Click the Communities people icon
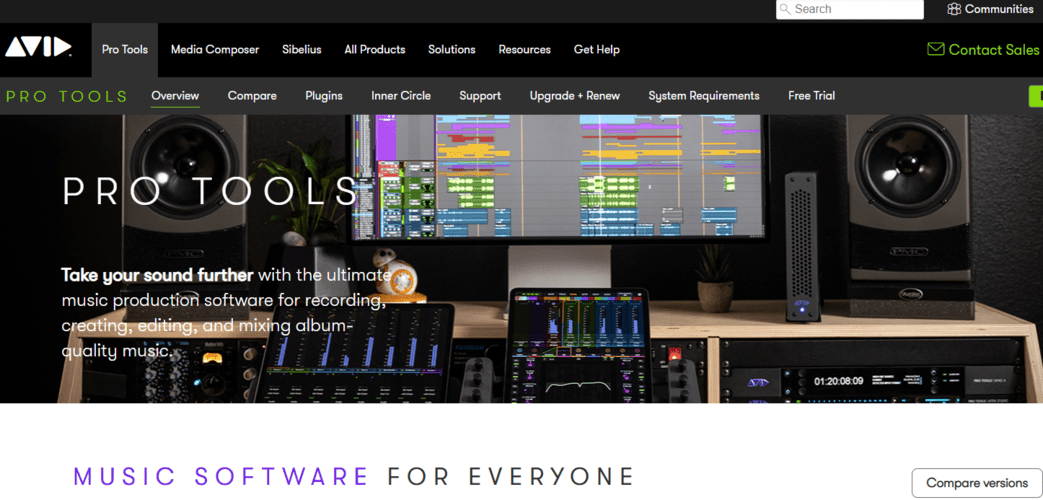The image size is (1043, 500). pos(955,9)
